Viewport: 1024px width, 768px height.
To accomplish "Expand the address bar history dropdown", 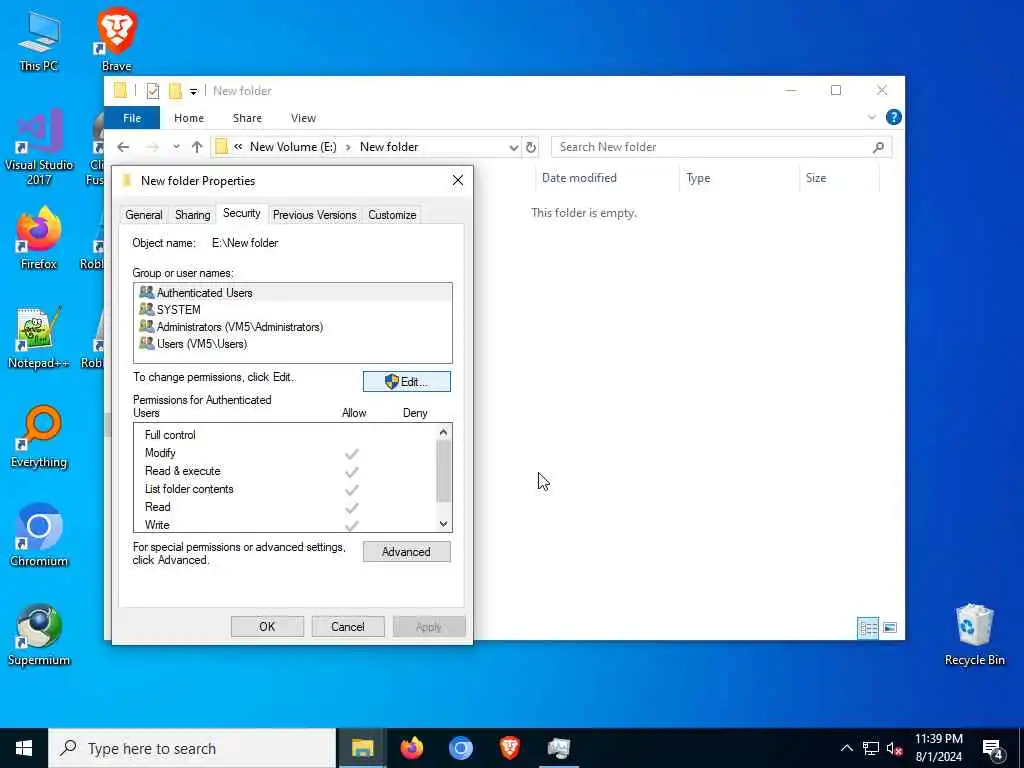I will coord(514,148).
